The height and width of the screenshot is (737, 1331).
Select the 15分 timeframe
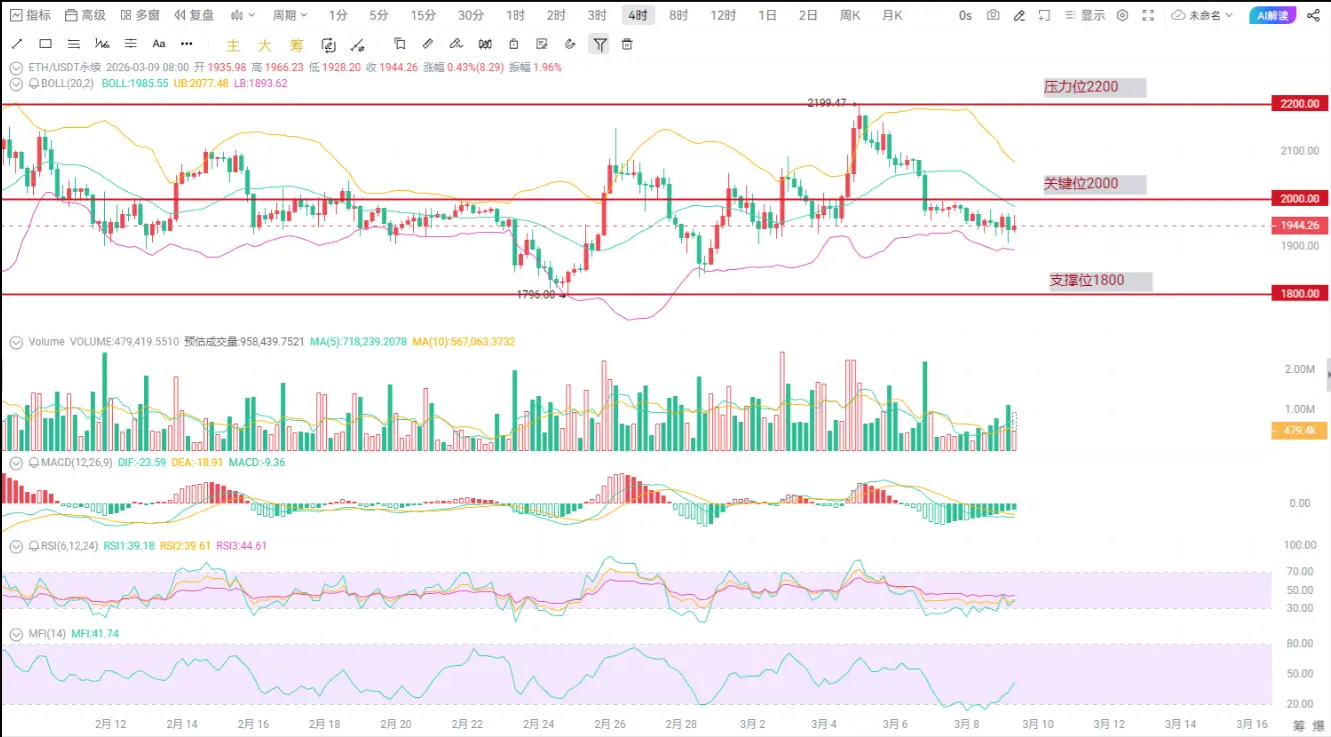[423, 15]
